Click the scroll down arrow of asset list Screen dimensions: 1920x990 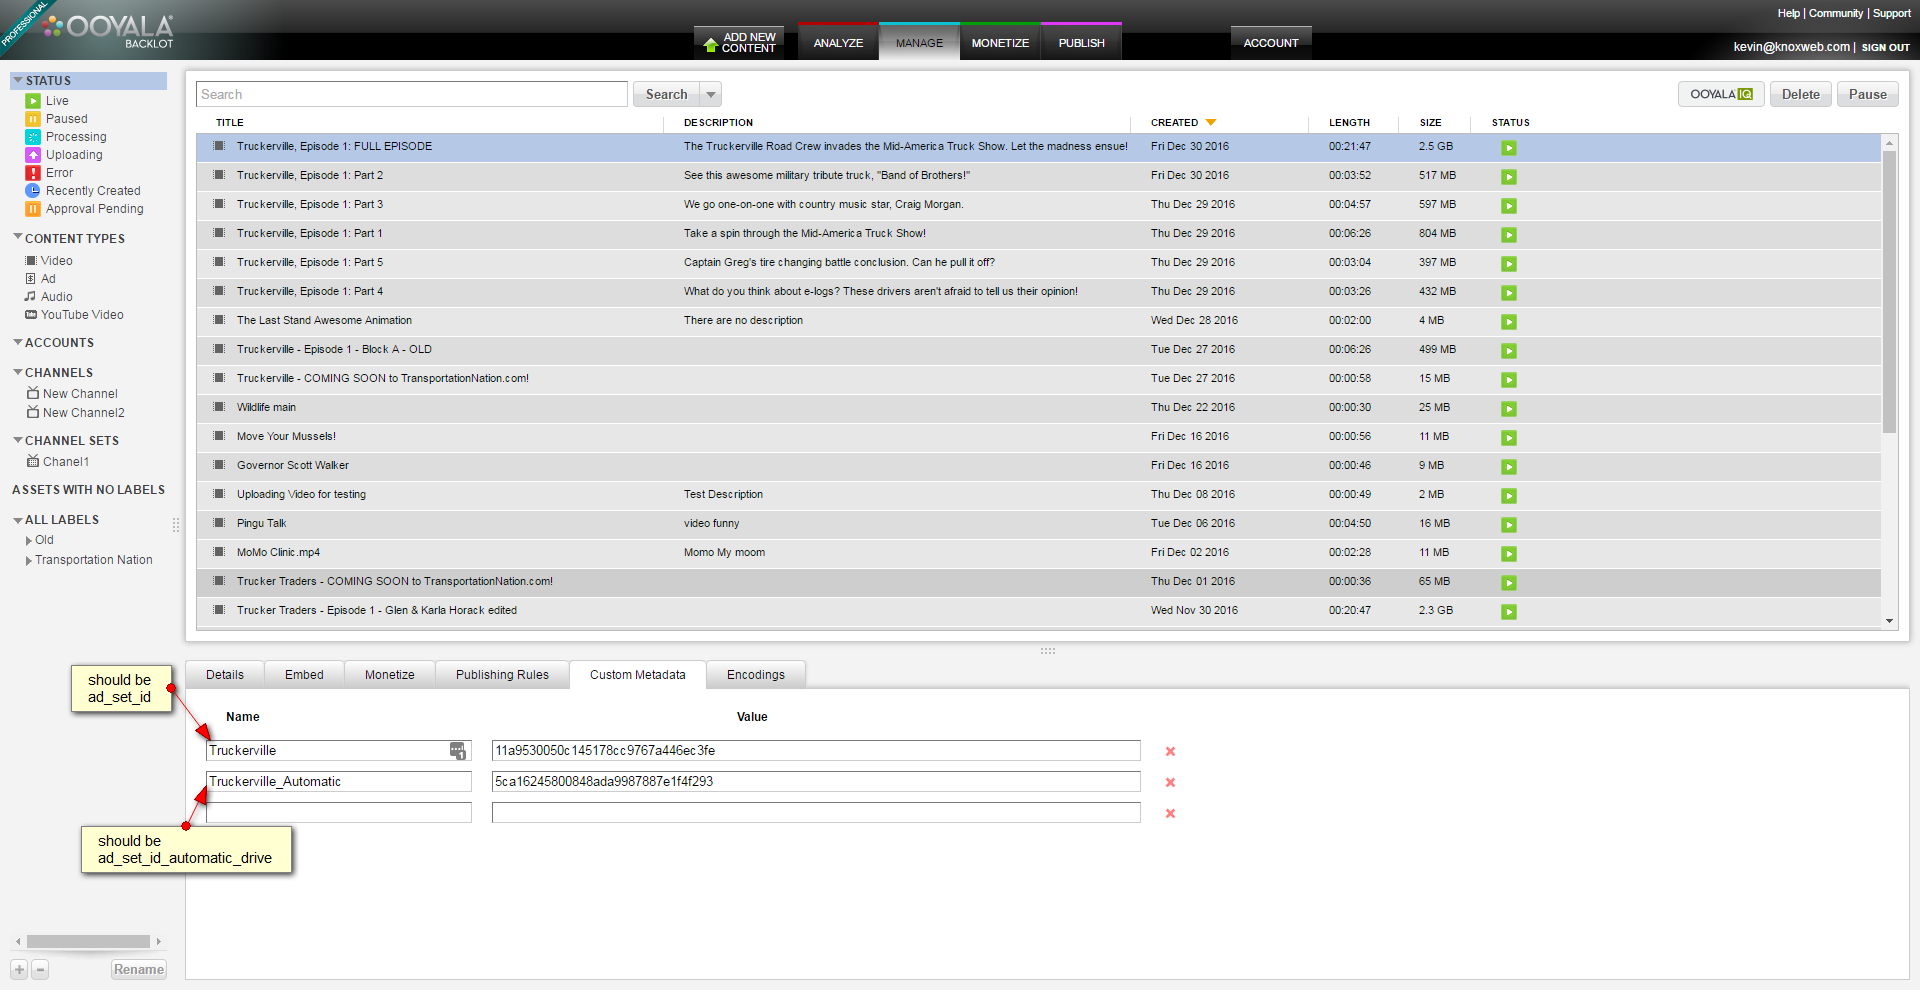point(1889,621)
